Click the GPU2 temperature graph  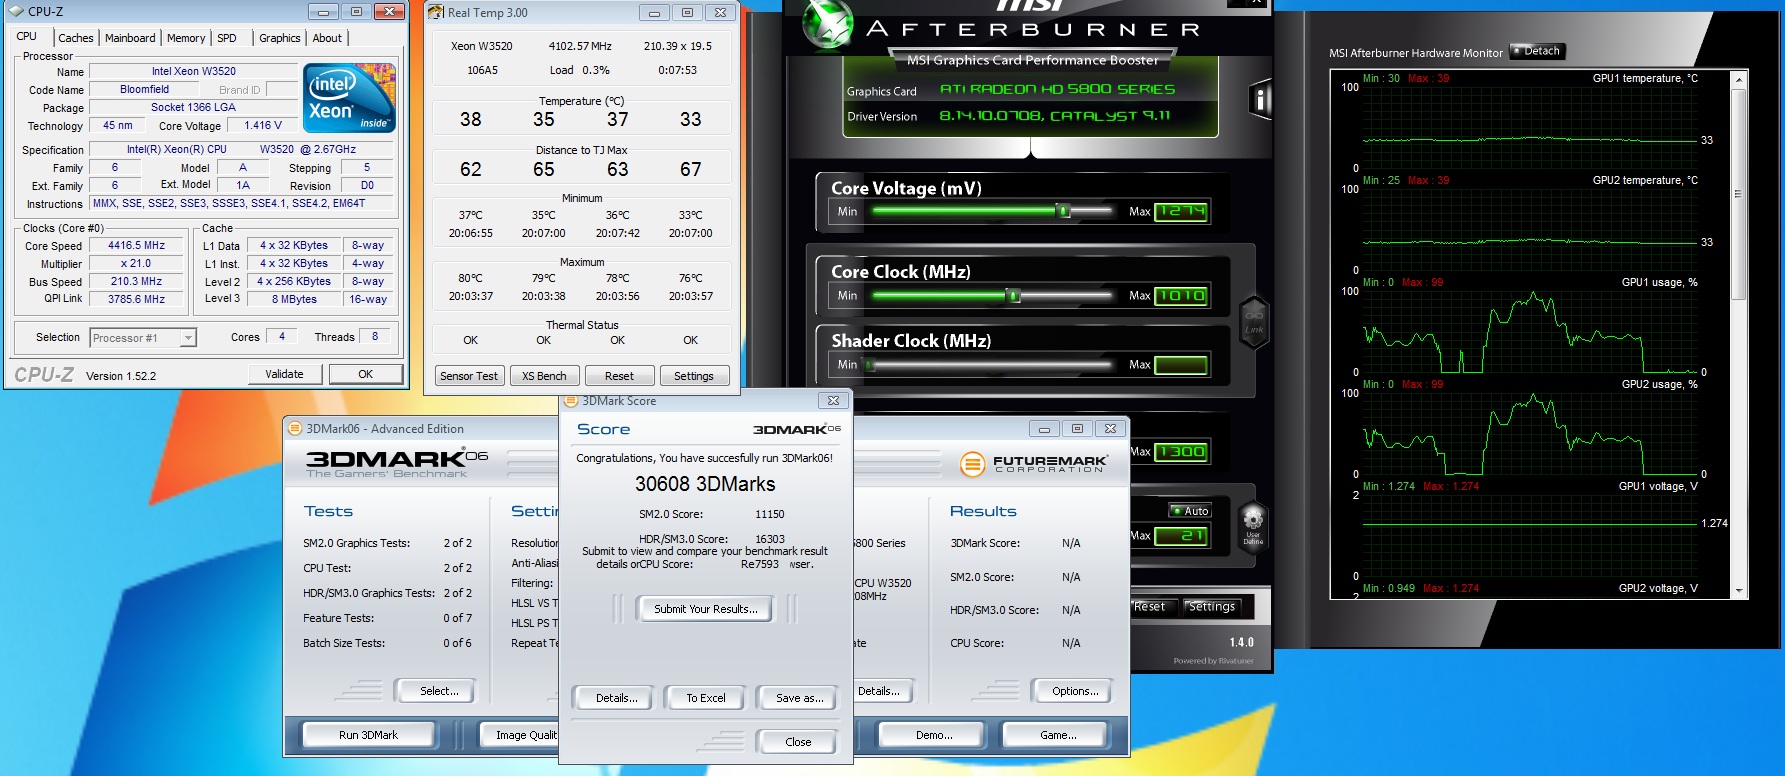(1531, 230)
